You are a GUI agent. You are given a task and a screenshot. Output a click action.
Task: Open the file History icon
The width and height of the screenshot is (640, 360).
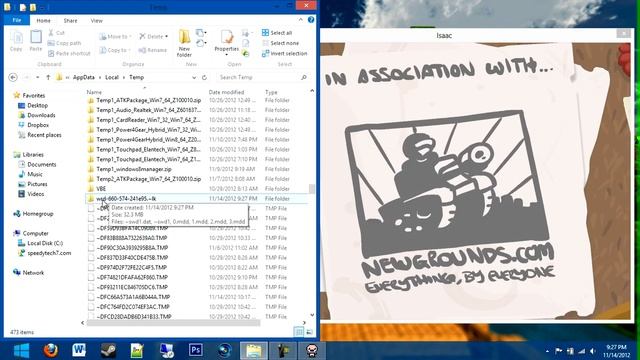pos(246,53)
